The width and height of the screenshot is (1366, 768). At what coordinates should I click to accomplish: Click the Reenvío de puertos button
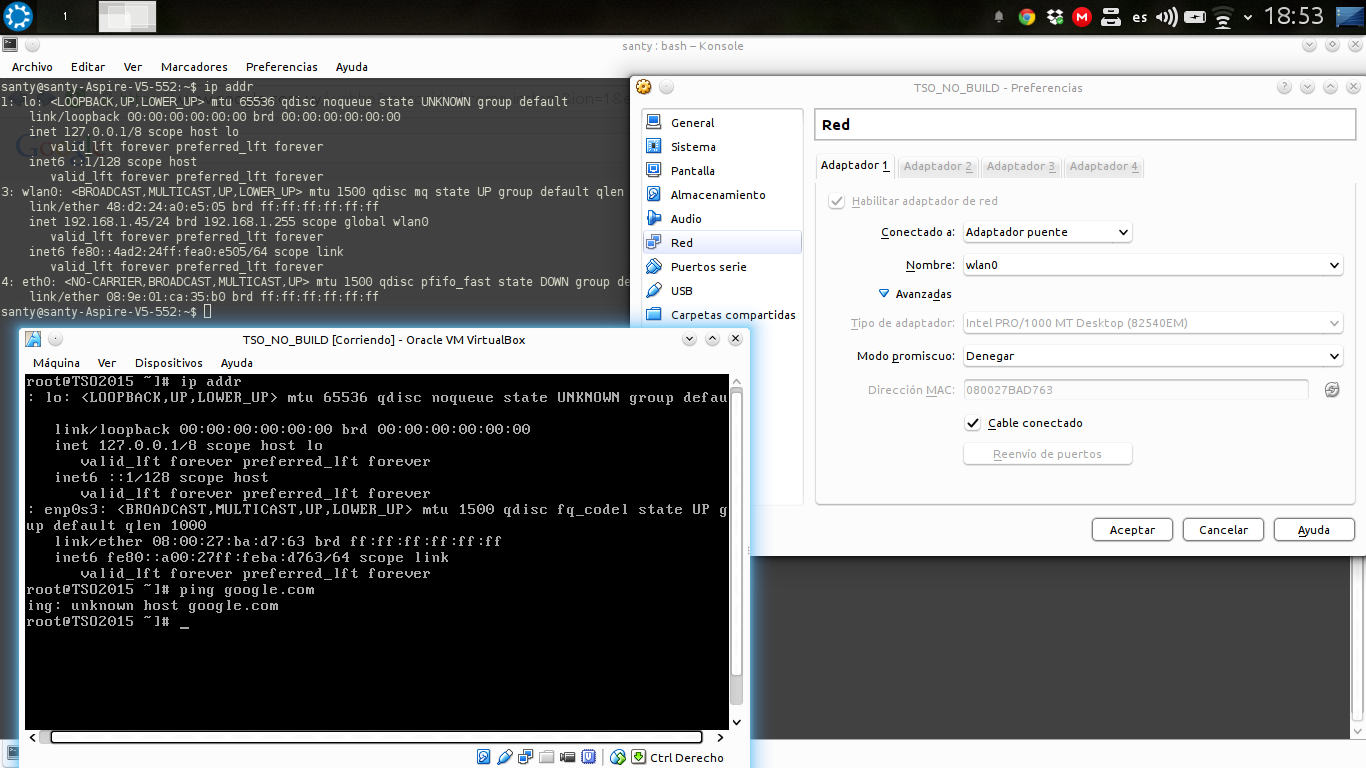pyautogui.click(x=1047, y=454)
